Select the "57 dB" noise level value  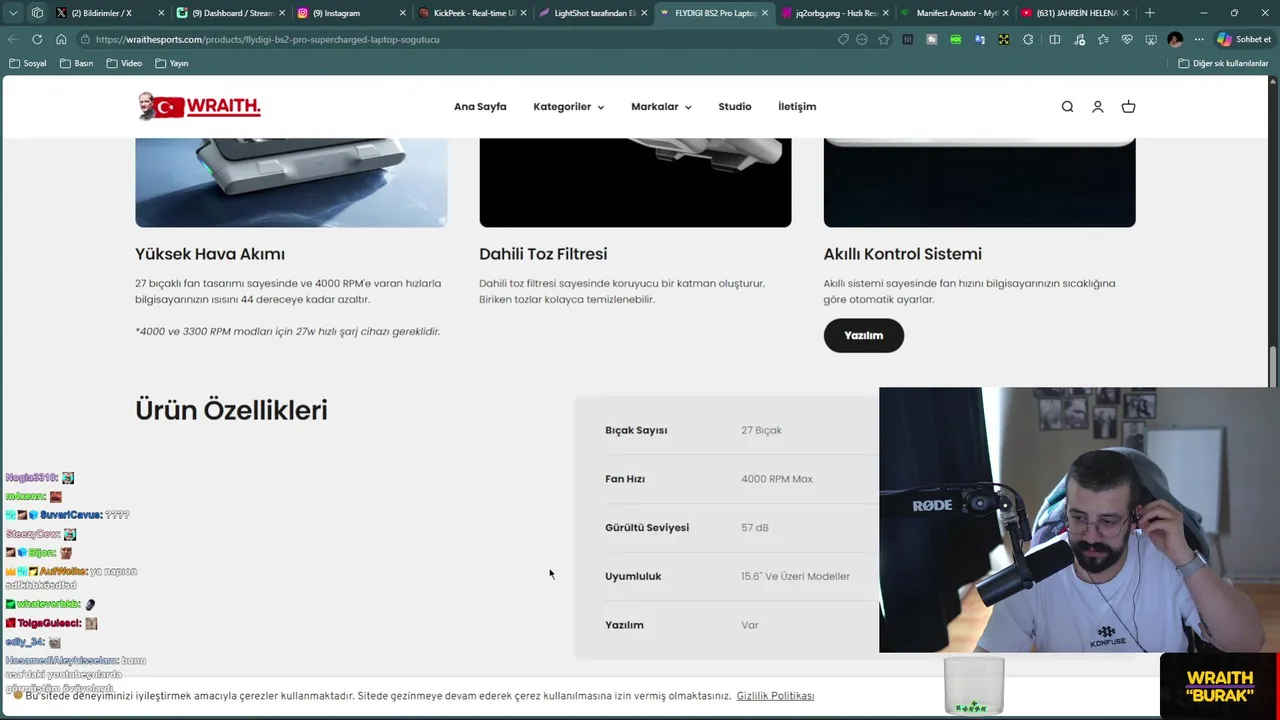coord(755,528)
